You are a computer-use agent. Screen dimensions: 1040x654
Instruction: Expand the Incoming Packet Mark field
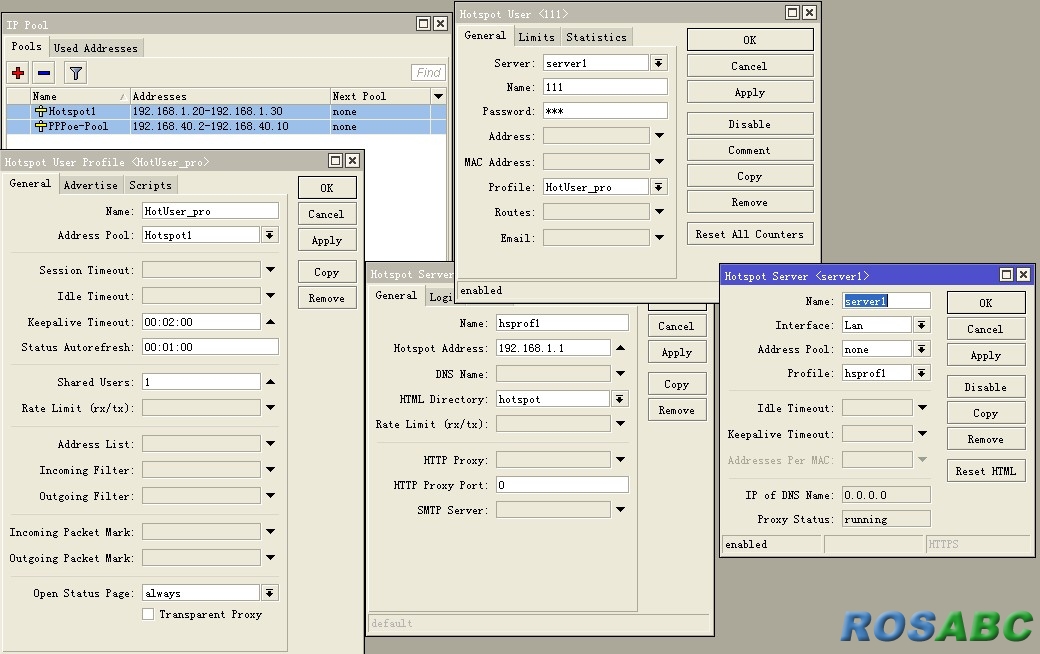(x=271, y=531)
